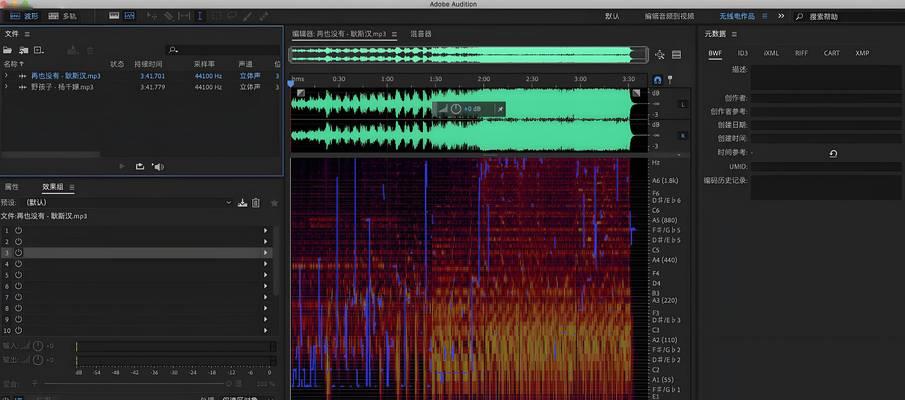Open effect menu arrow for slot 1
Image resolution: width=905 pixels, height=400 pixels.
pos(265,230)
